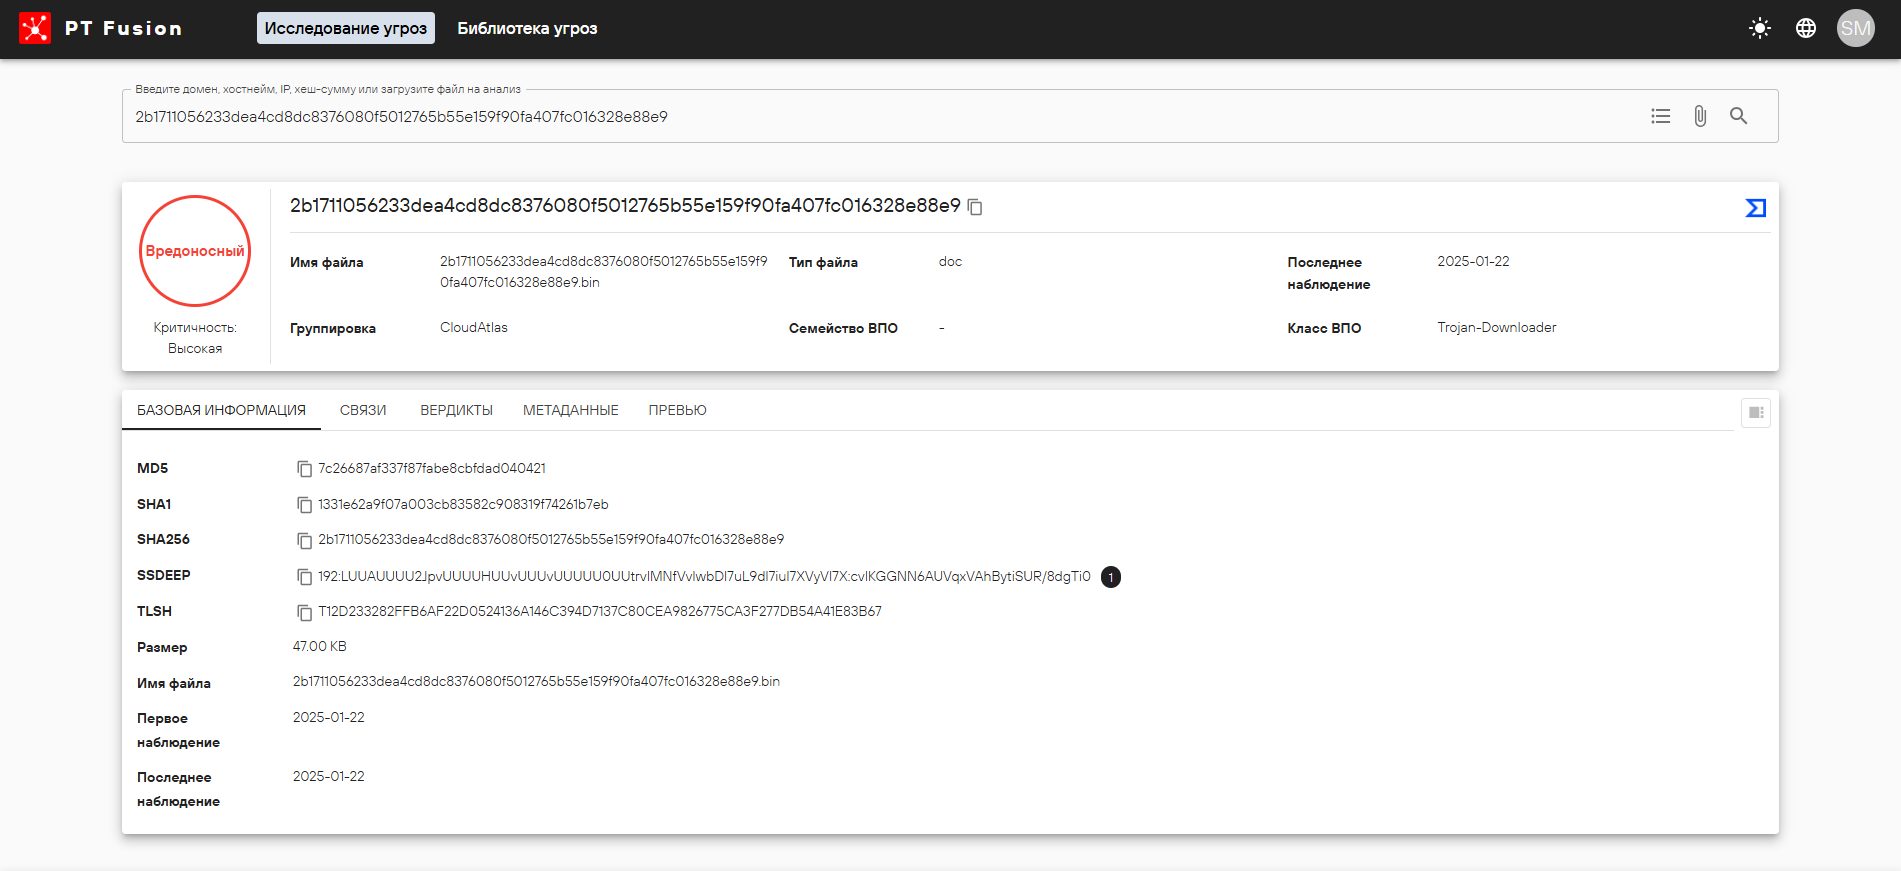
Task: Copy the SSDEEP hash value
Action: (x=304, y=577)
